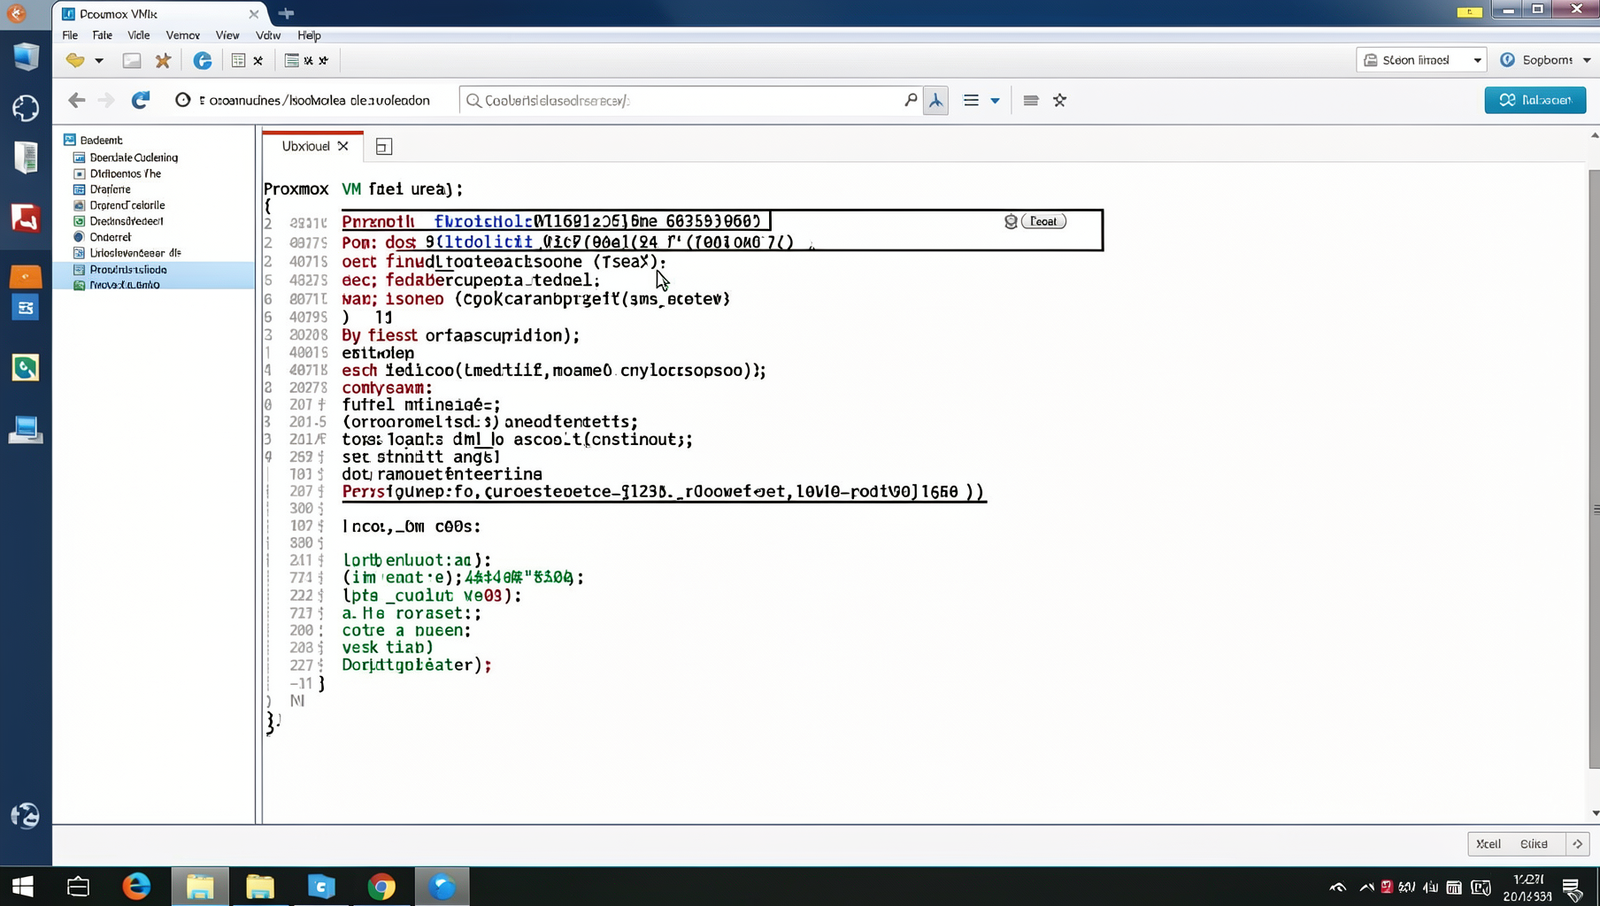
Task: Click the orange folder icon in the sidebar
Action: (26, 276)
